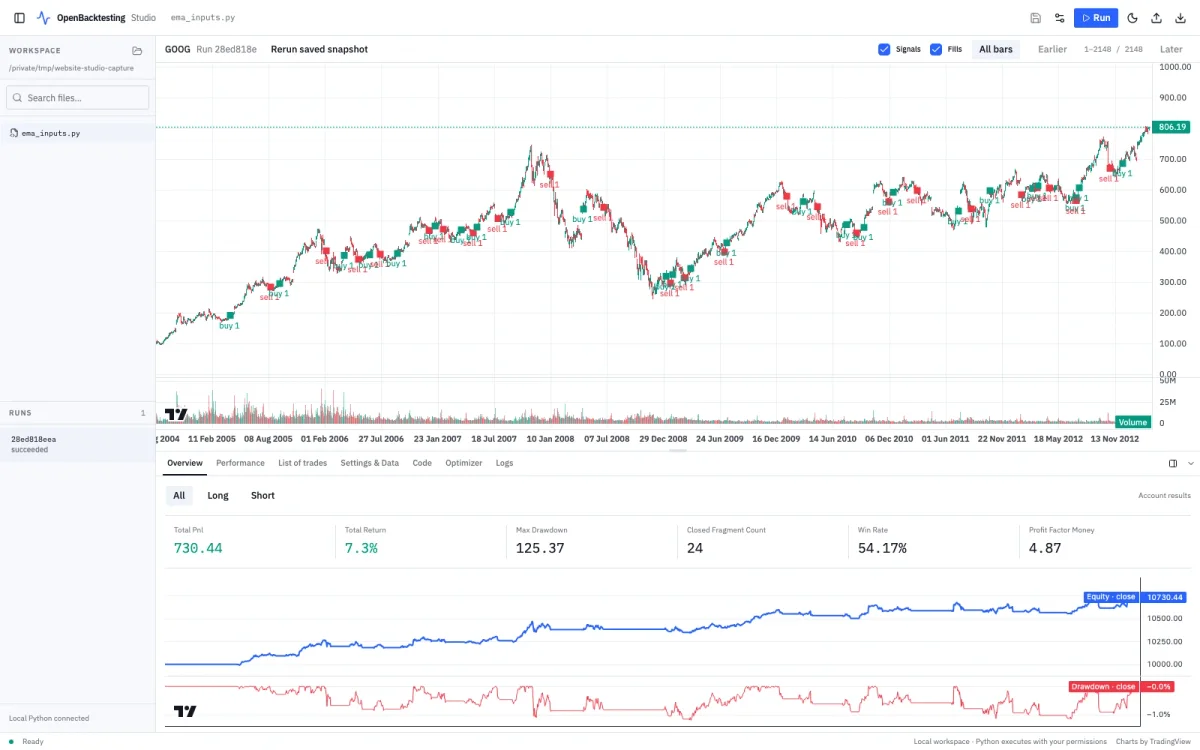Click Rerun saved snapshot
Viewport: 1200px width, 750px height.
coord(319,49)
